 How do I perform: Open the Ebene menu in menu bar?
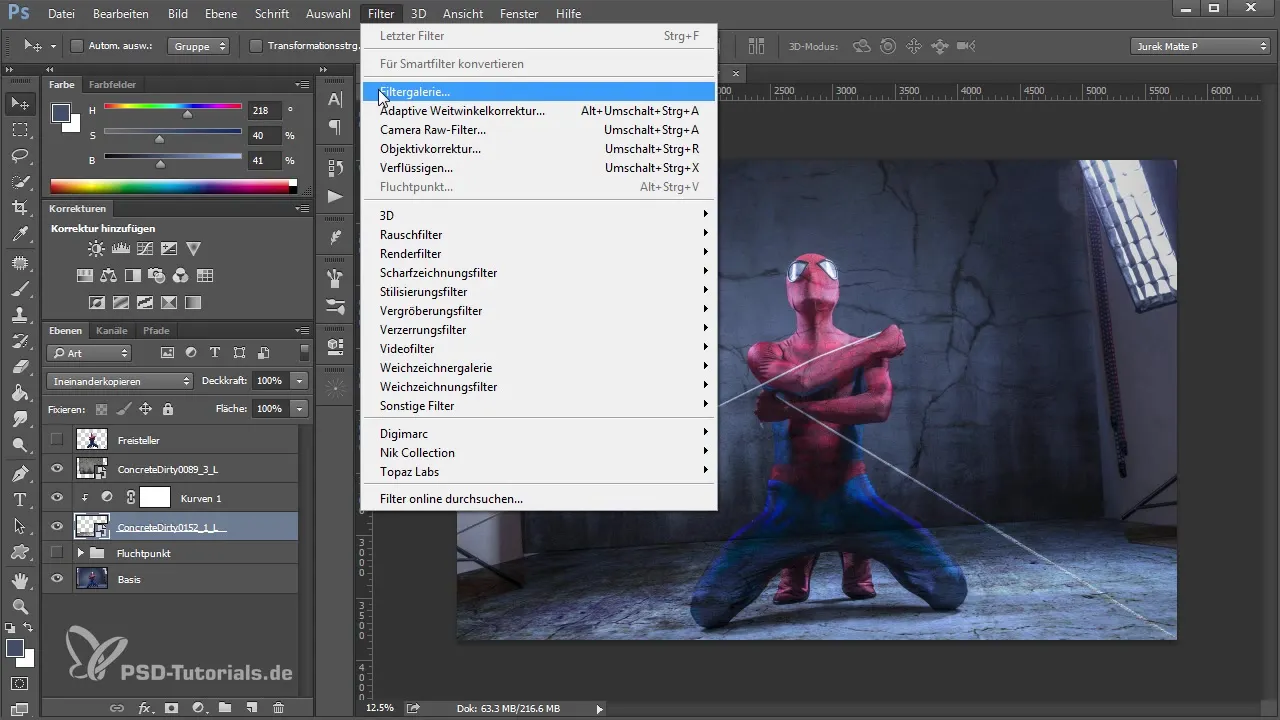221,14
